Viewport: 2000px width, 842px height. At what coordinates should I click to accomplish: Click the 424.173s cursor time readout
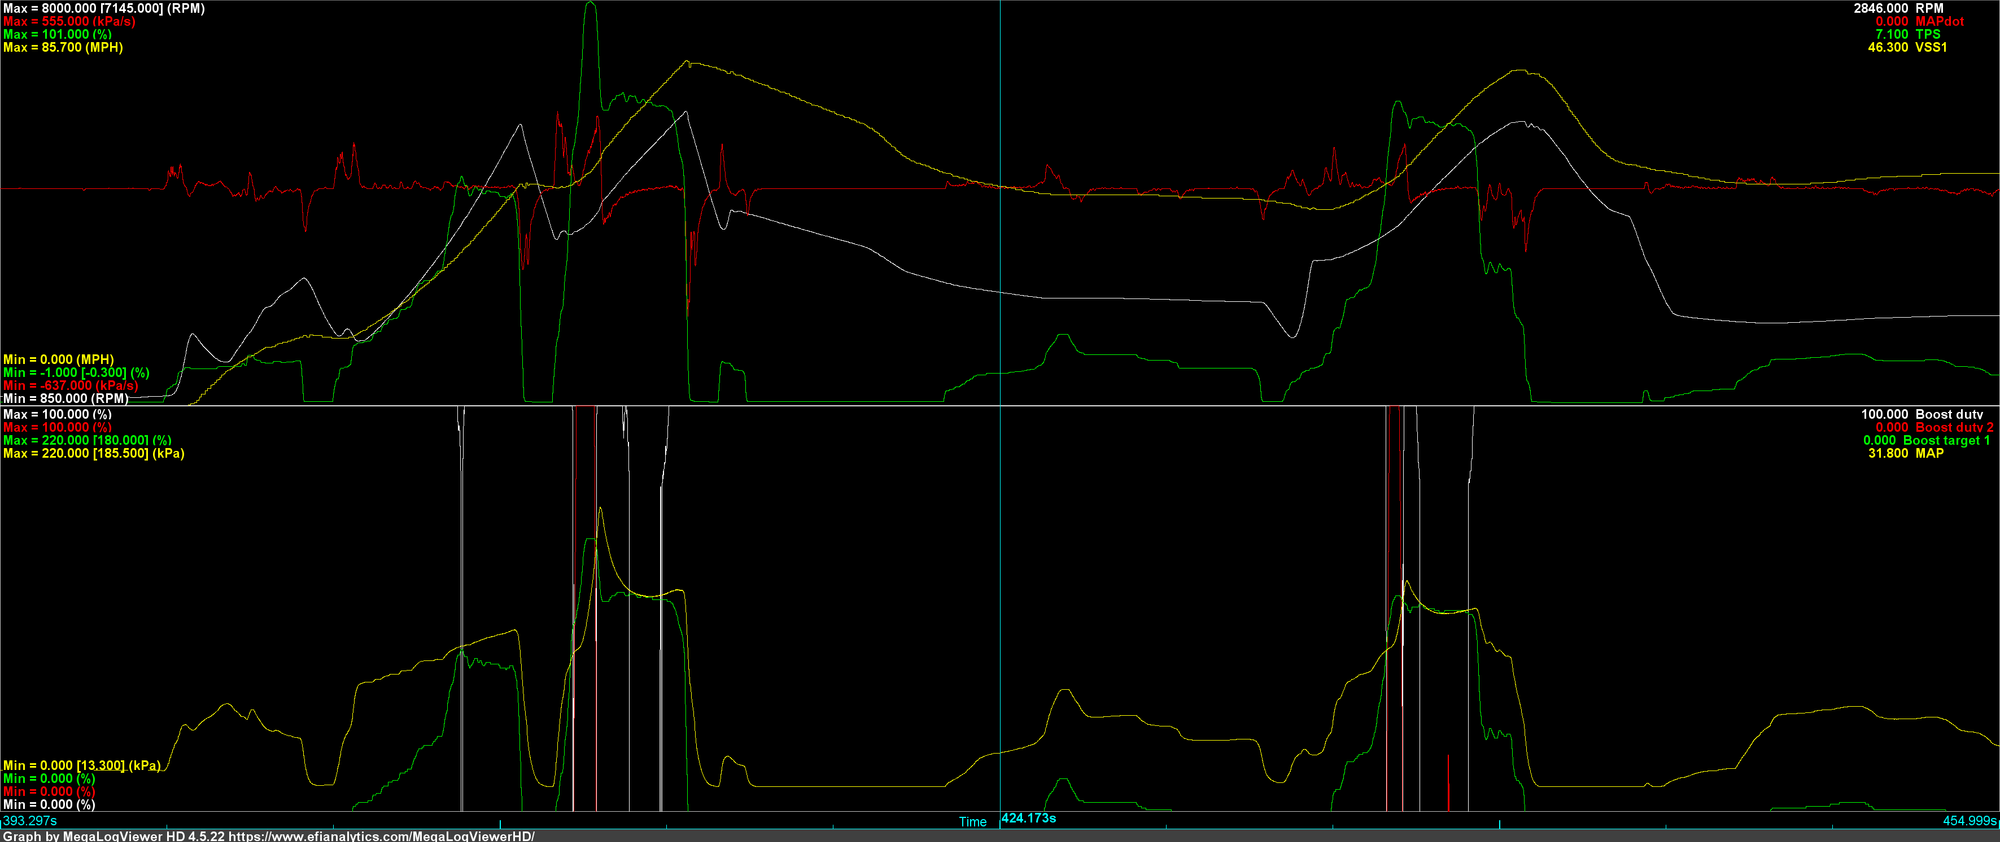[1029, 818]
